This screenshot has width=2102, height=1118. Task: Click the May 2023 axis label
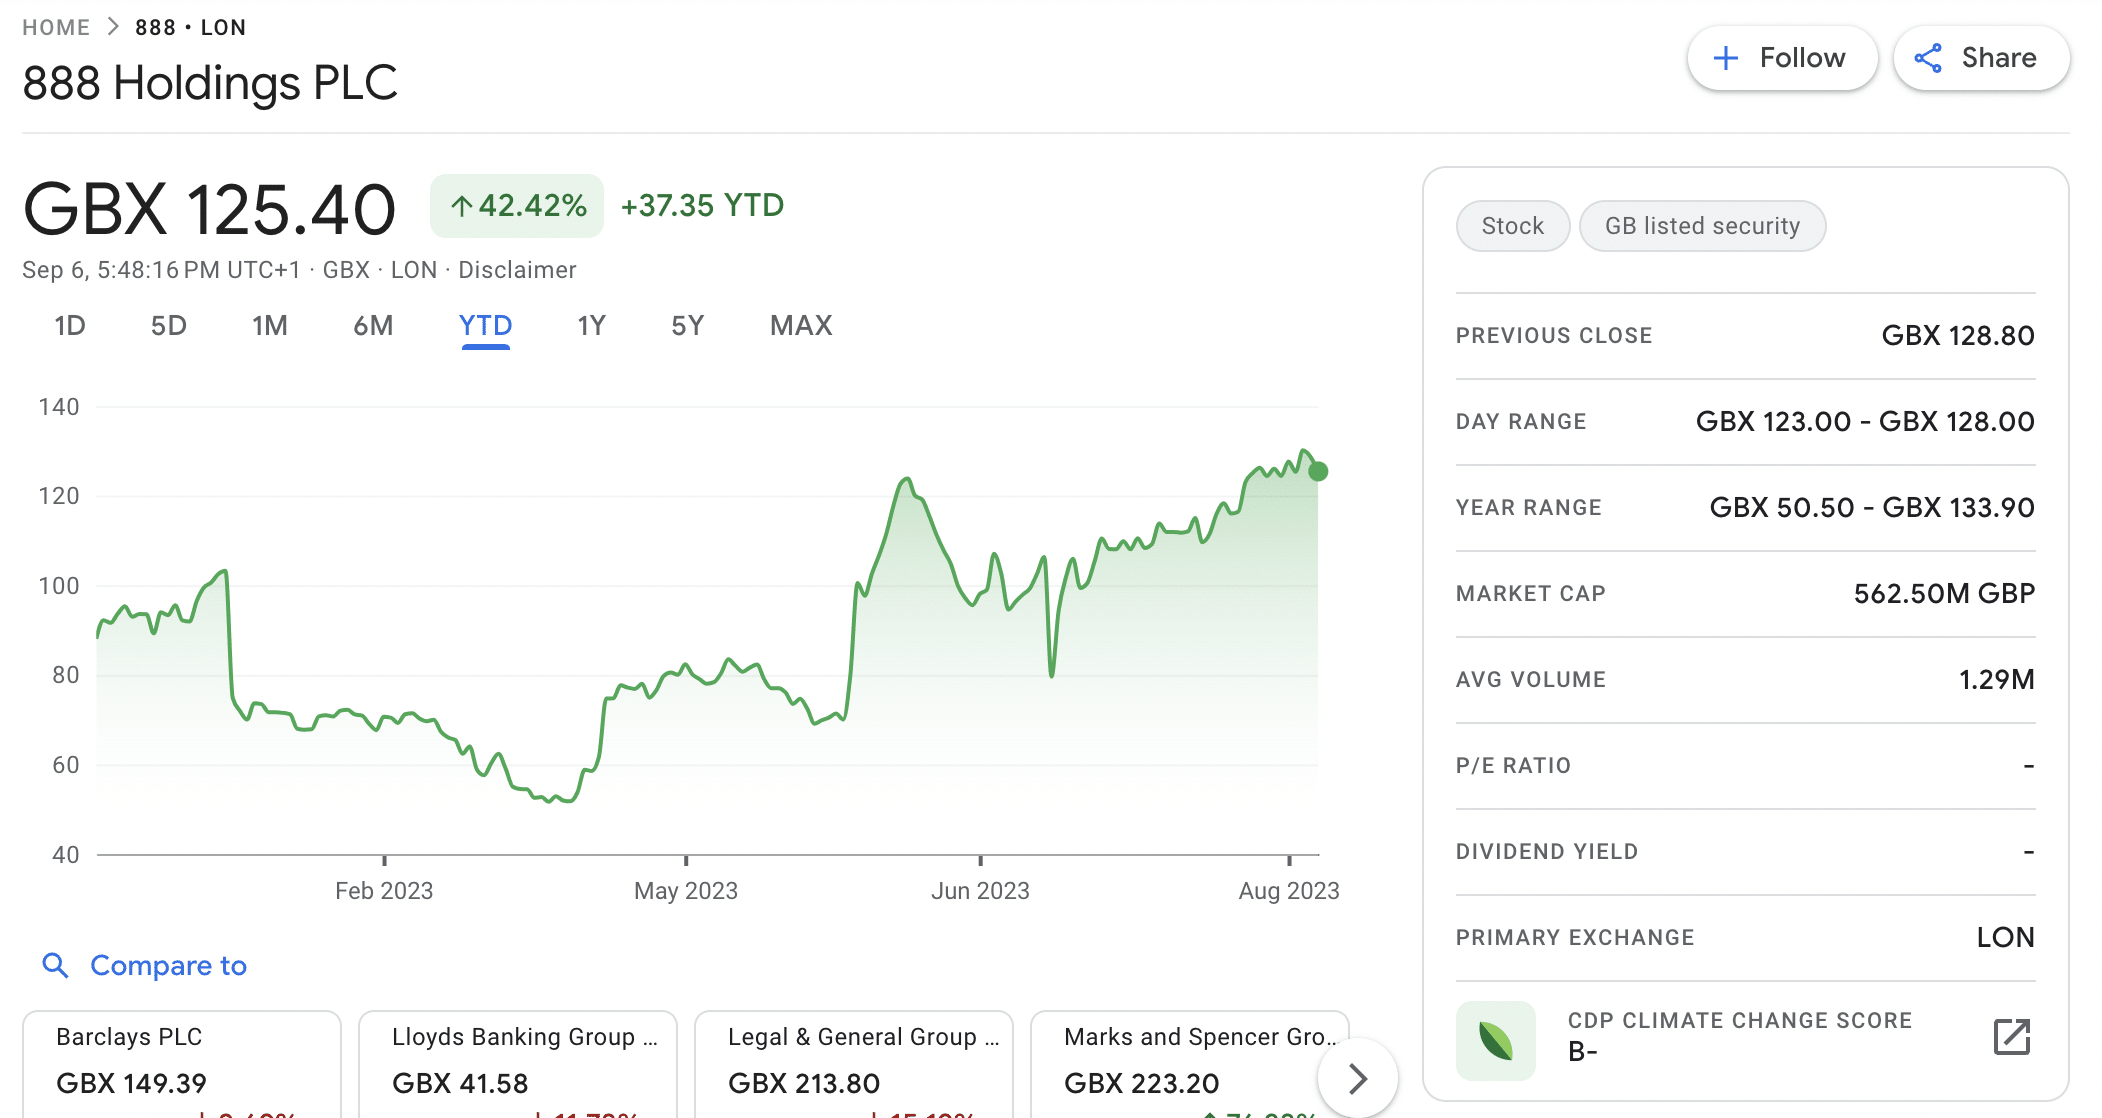click(x=686, y=890)
